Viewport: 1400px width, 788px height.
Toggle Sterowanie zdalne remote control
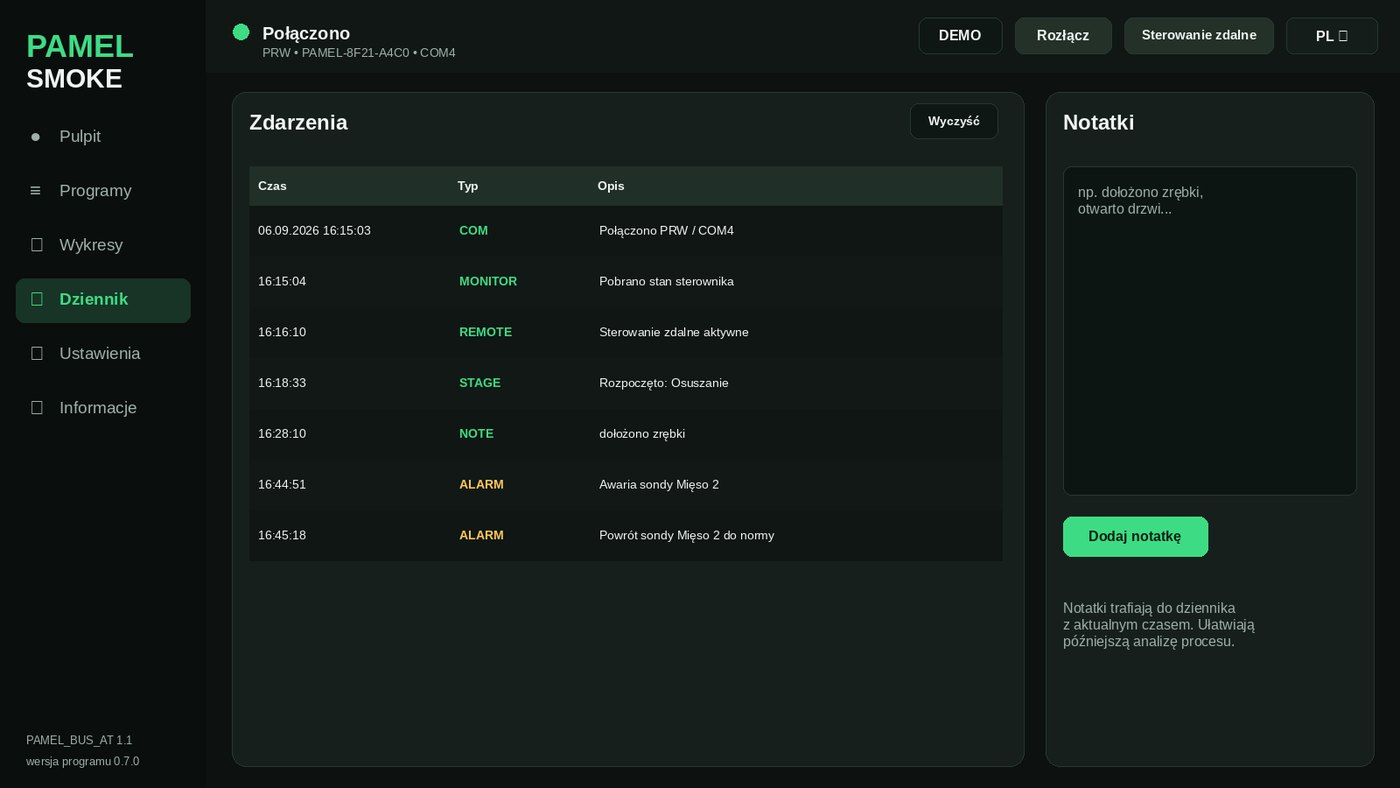(1199, 35)
